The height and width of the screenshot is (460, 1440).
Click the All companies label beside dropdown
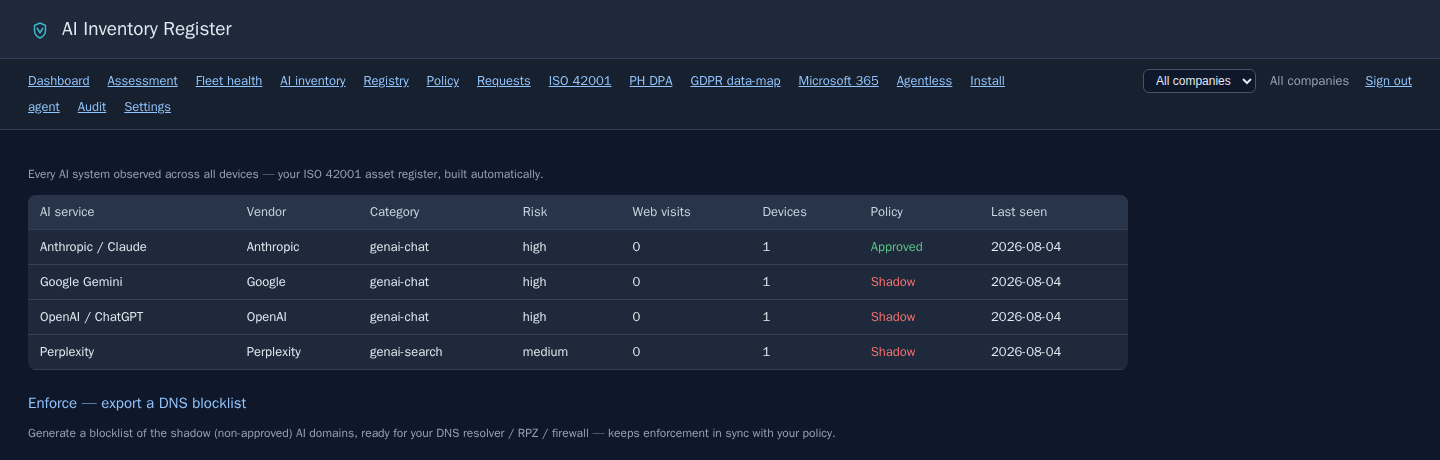1309,81
